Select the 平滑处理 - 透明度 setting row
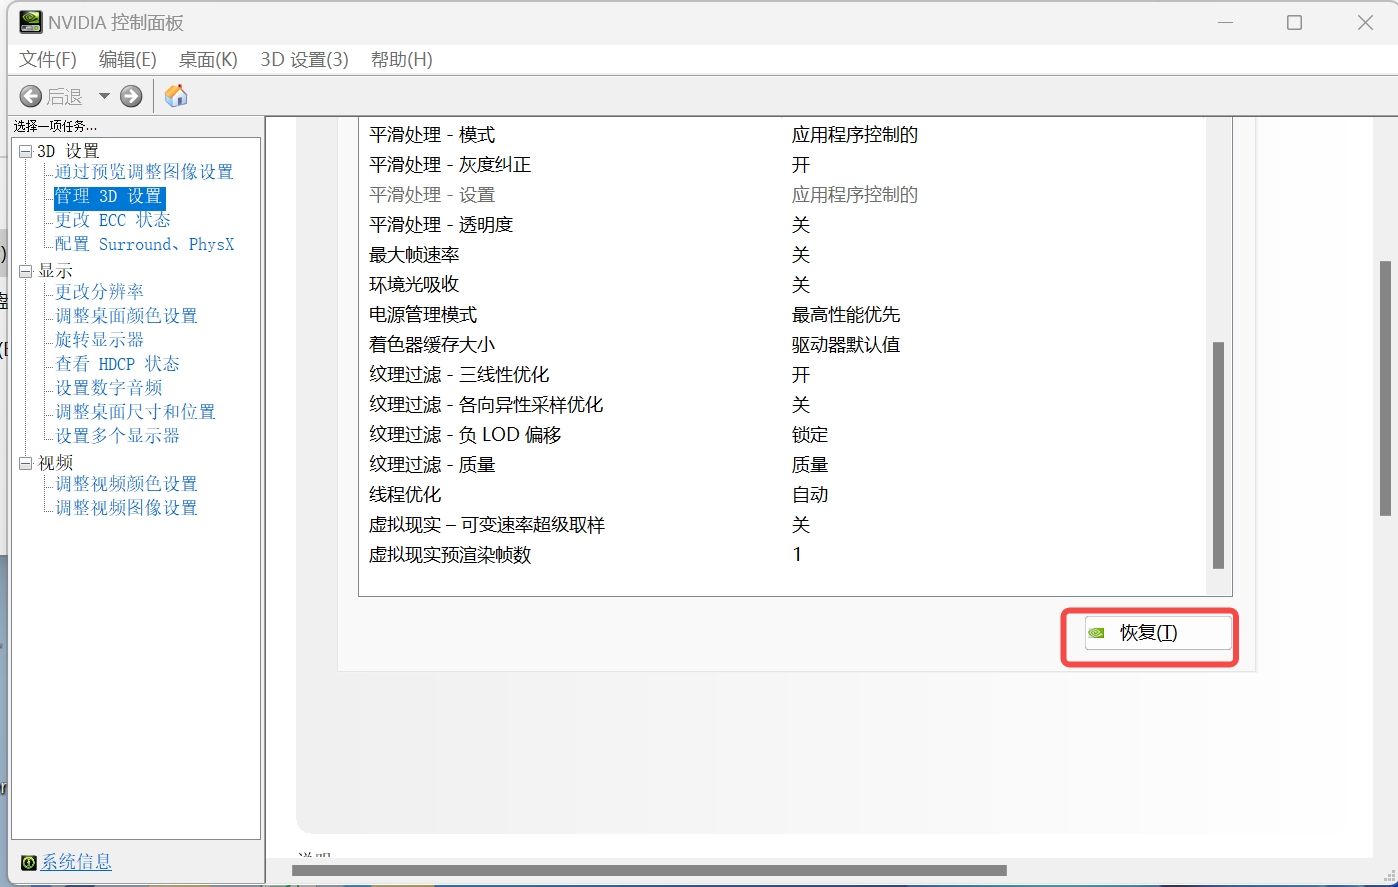 pyautogui.click(x=783, y=225)
